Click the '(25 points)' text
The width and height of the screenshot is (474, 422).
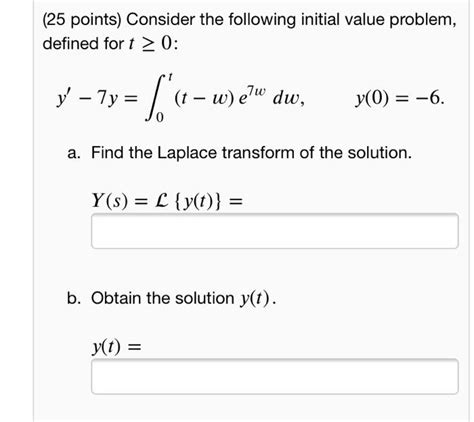[x=82, y=20]
